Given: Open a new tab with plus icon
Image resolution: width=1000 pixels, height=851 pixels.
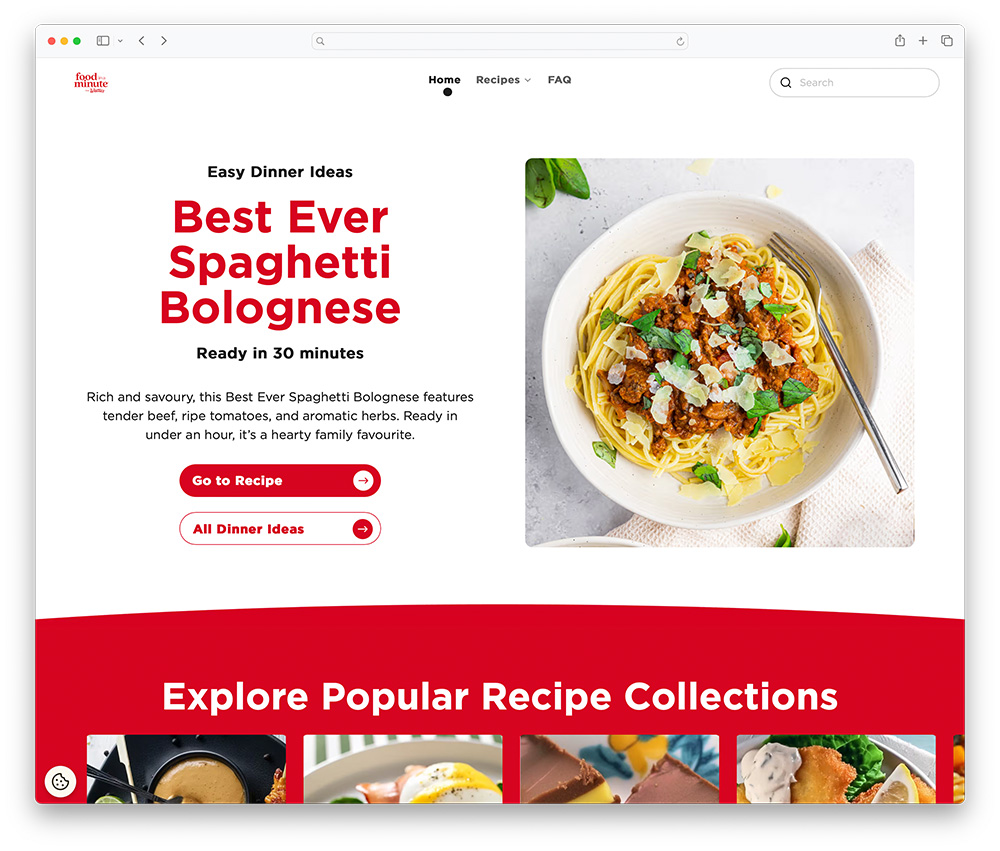Looking at the screenshot, I should [x=922, y=41].
